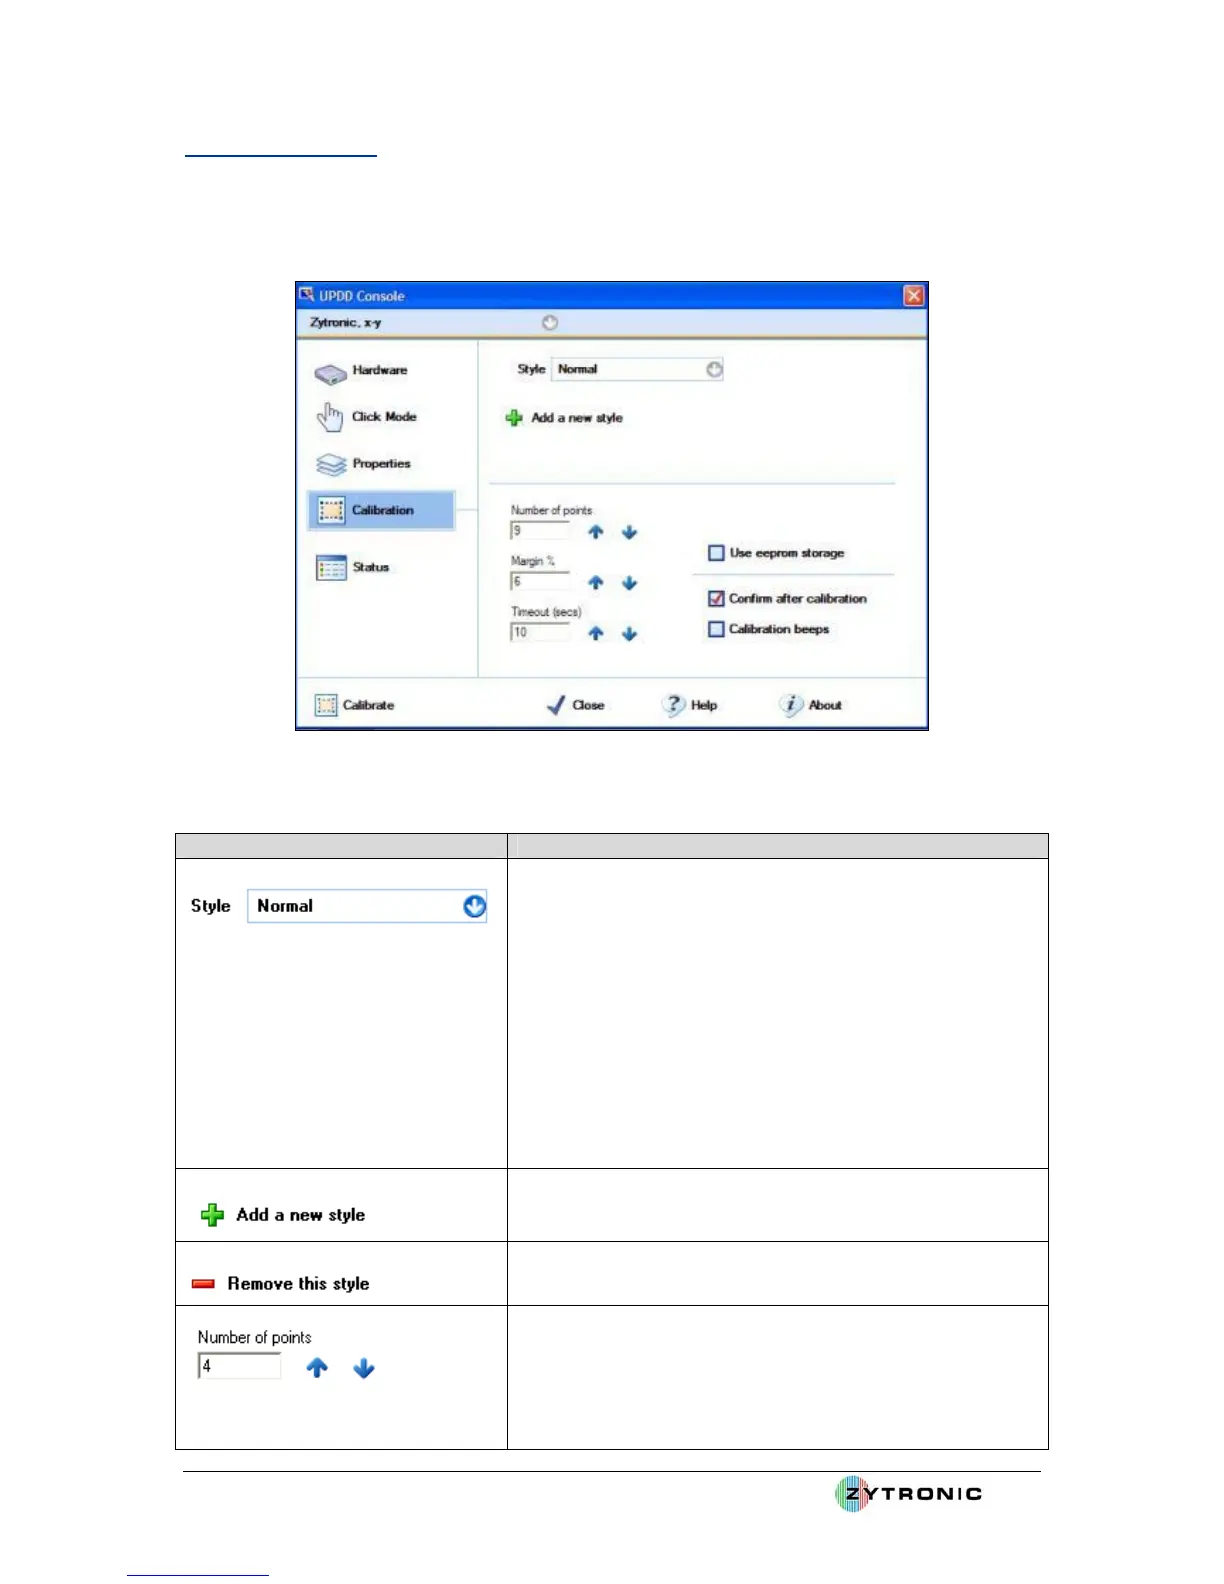Click the Calibrate button at bottom left
Screen dimensions: 1224x1584
(354, 705)
